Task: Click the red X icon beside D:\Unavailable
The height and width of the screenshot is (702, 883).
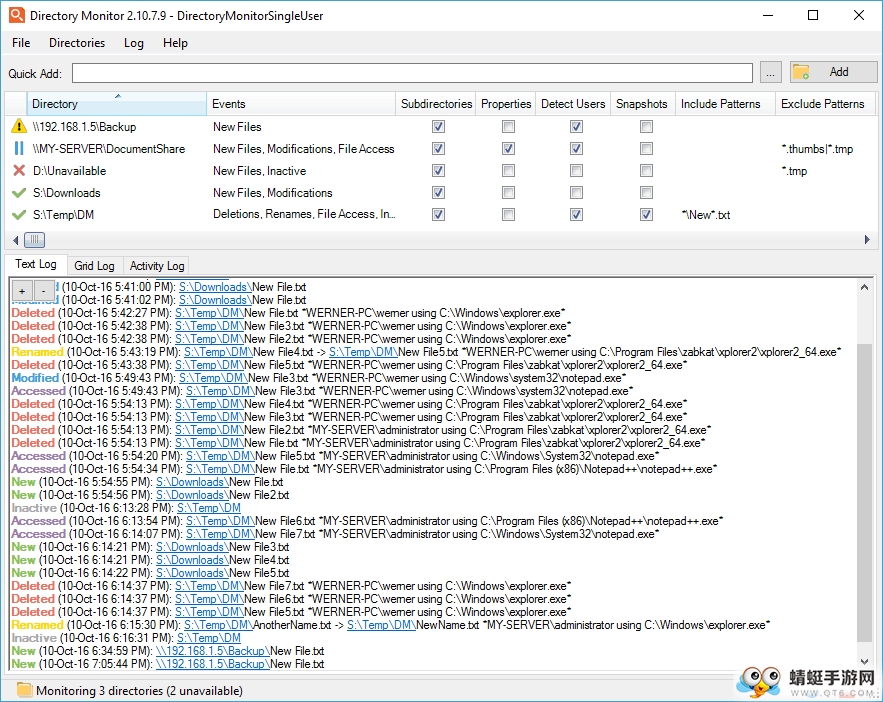Action: point(19,170)
